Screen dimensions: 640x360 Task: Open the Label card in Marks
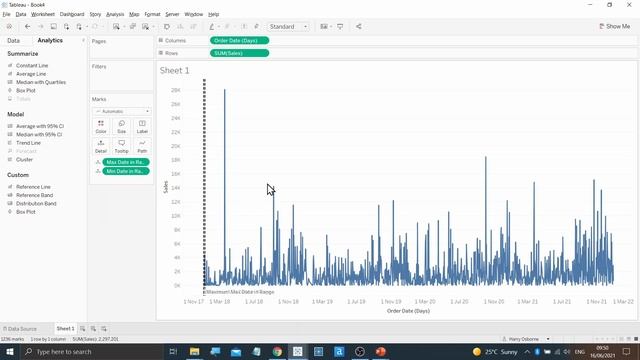click(142, 127)
